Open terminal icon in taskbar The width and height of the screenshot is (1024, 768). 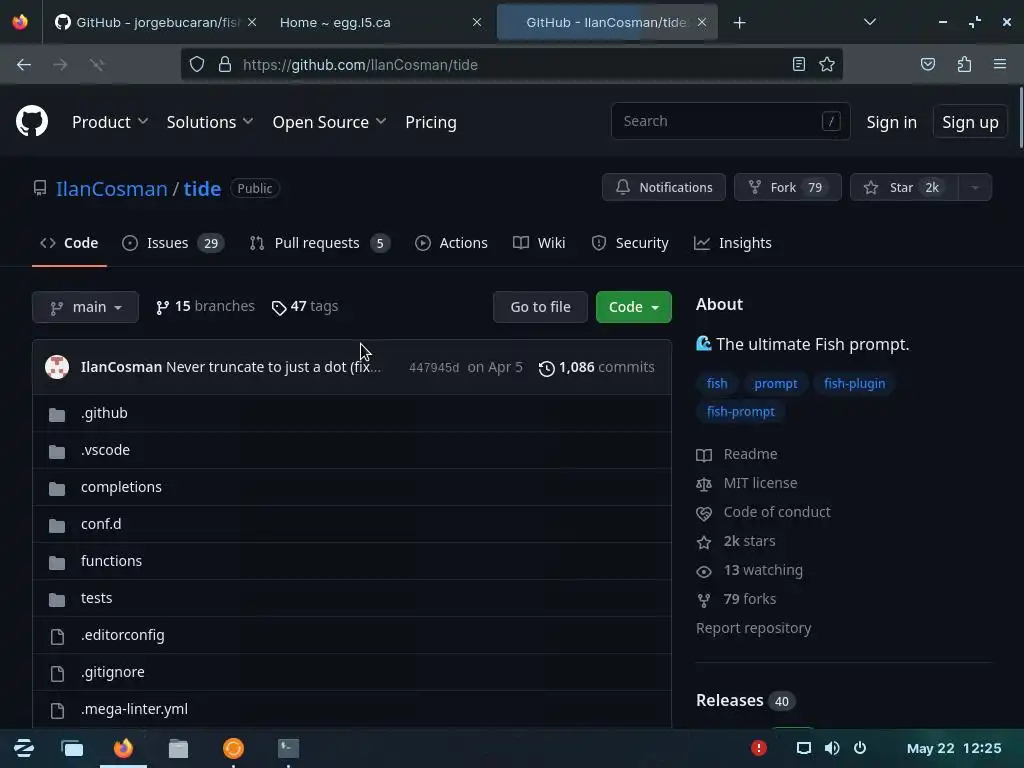click(x=288, y=748)
